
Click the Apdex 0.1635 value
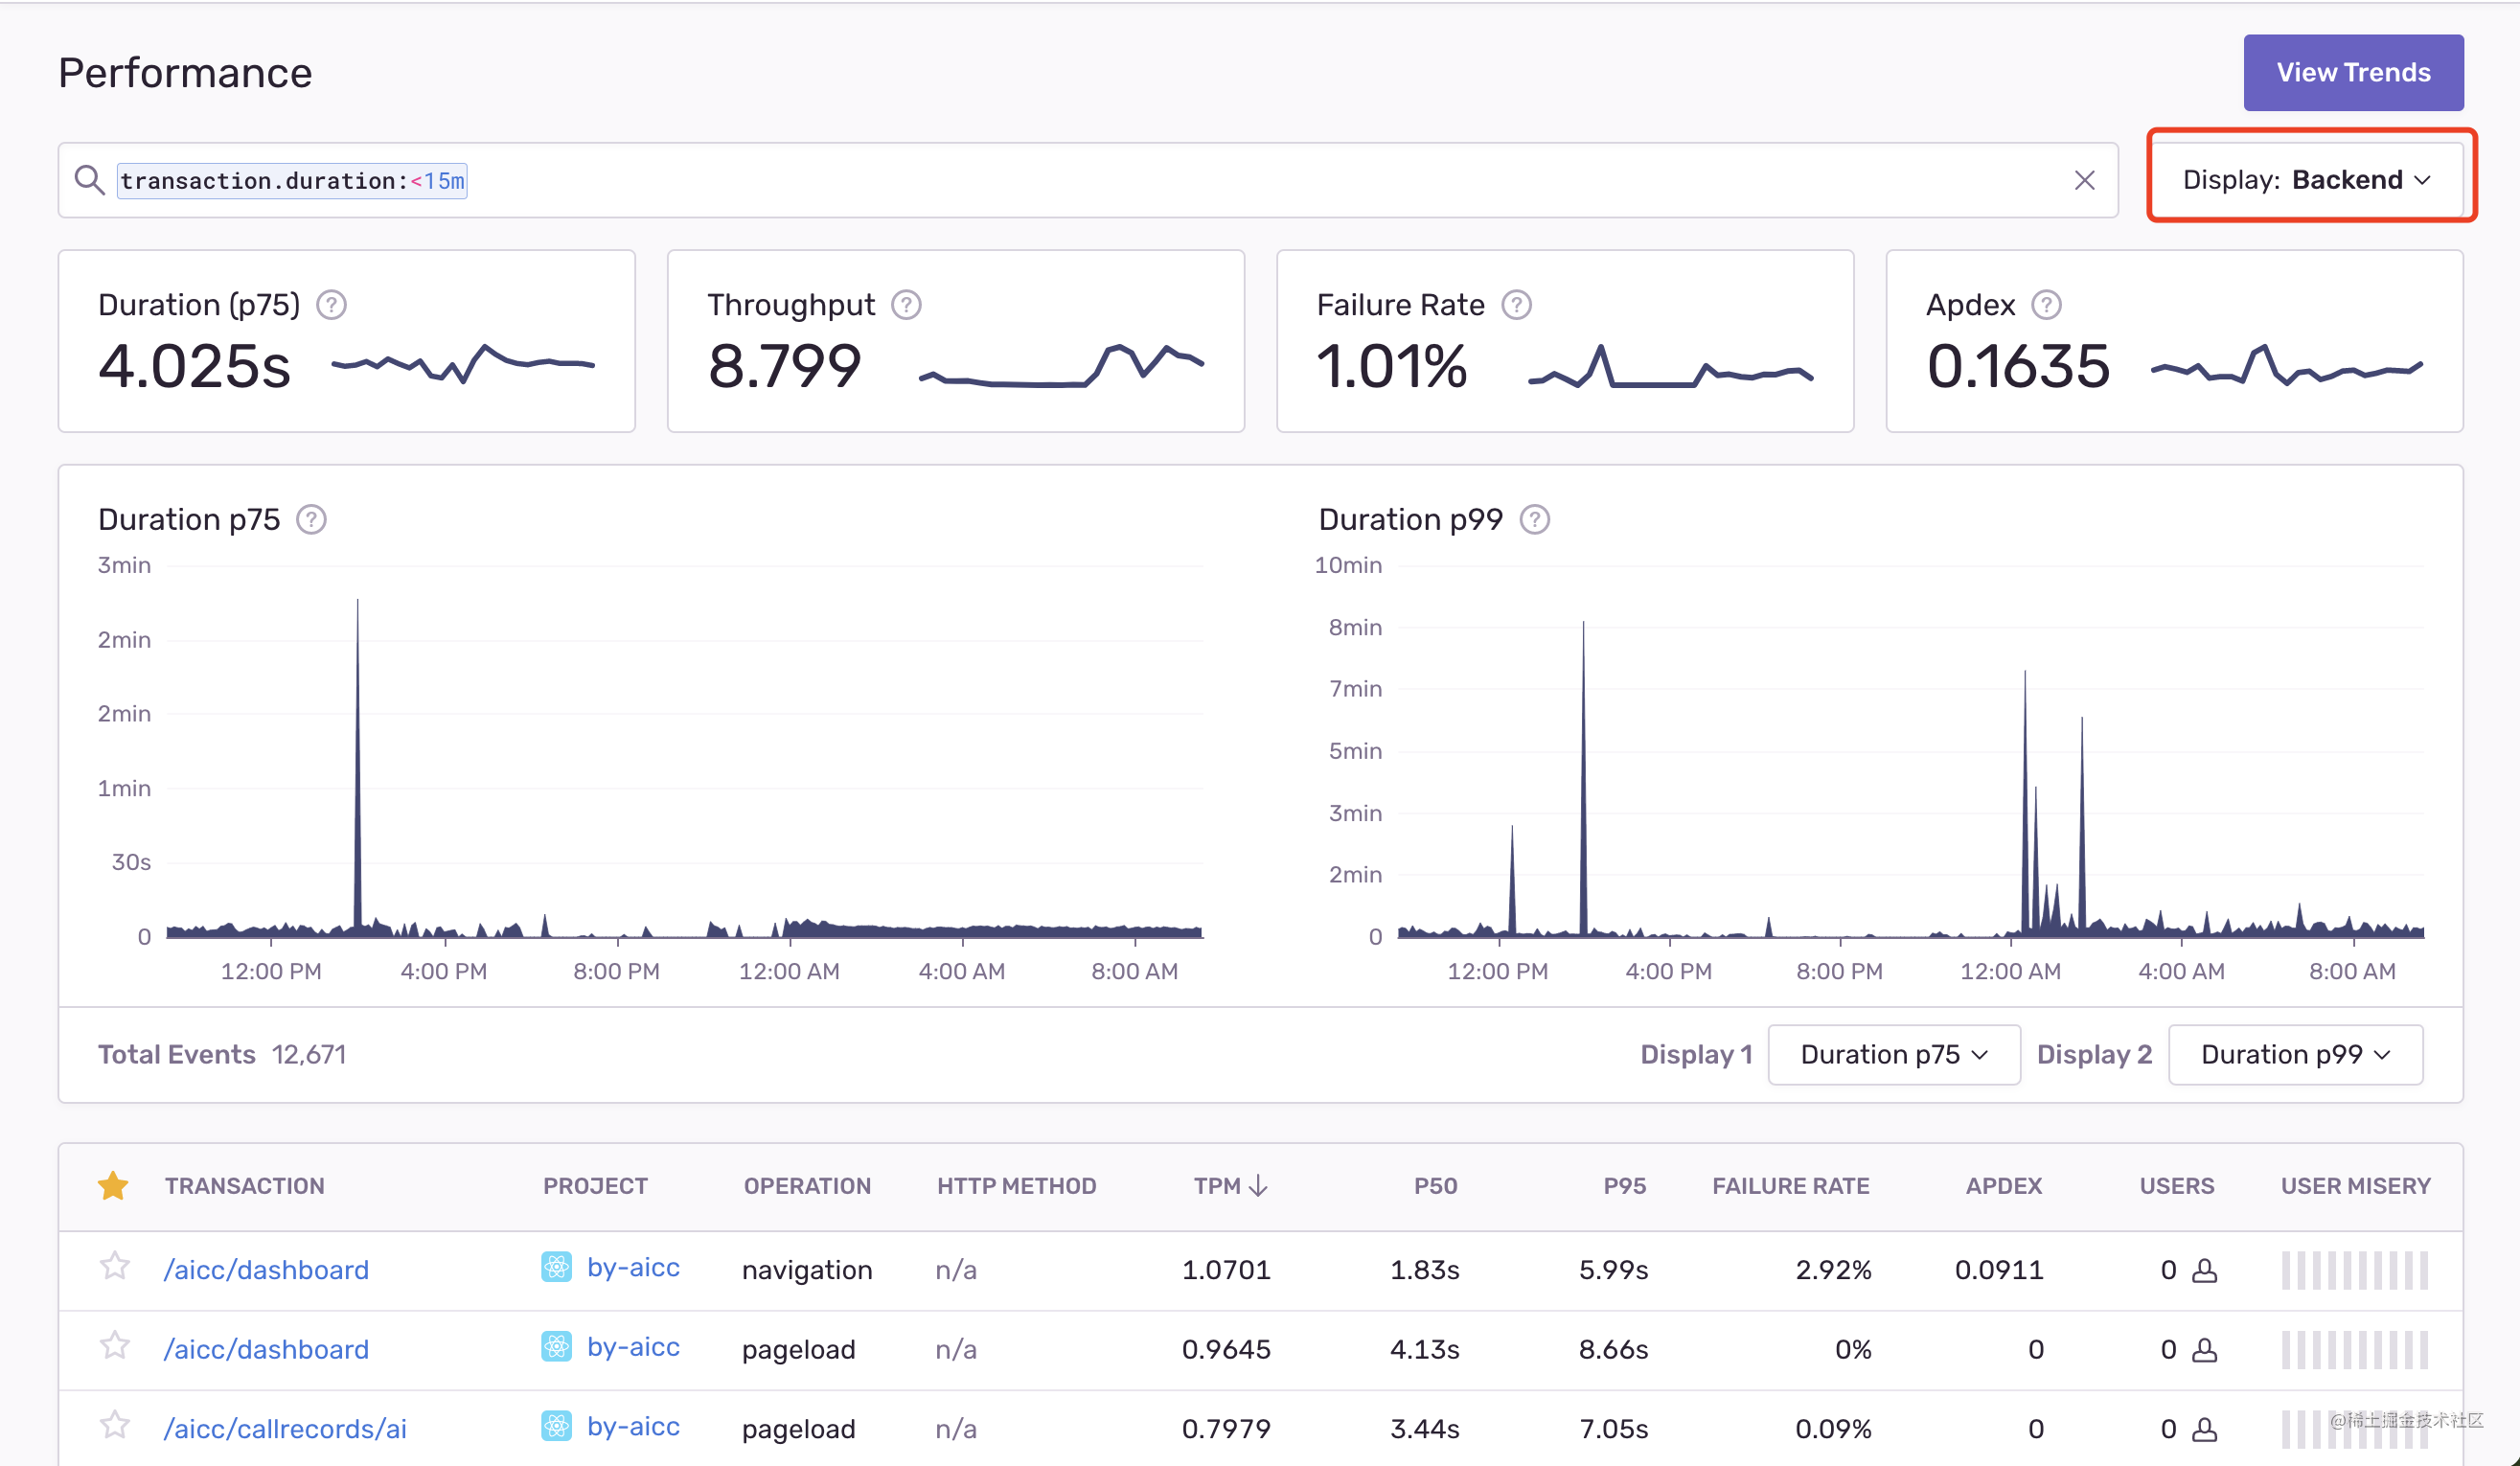[2018, 366]
